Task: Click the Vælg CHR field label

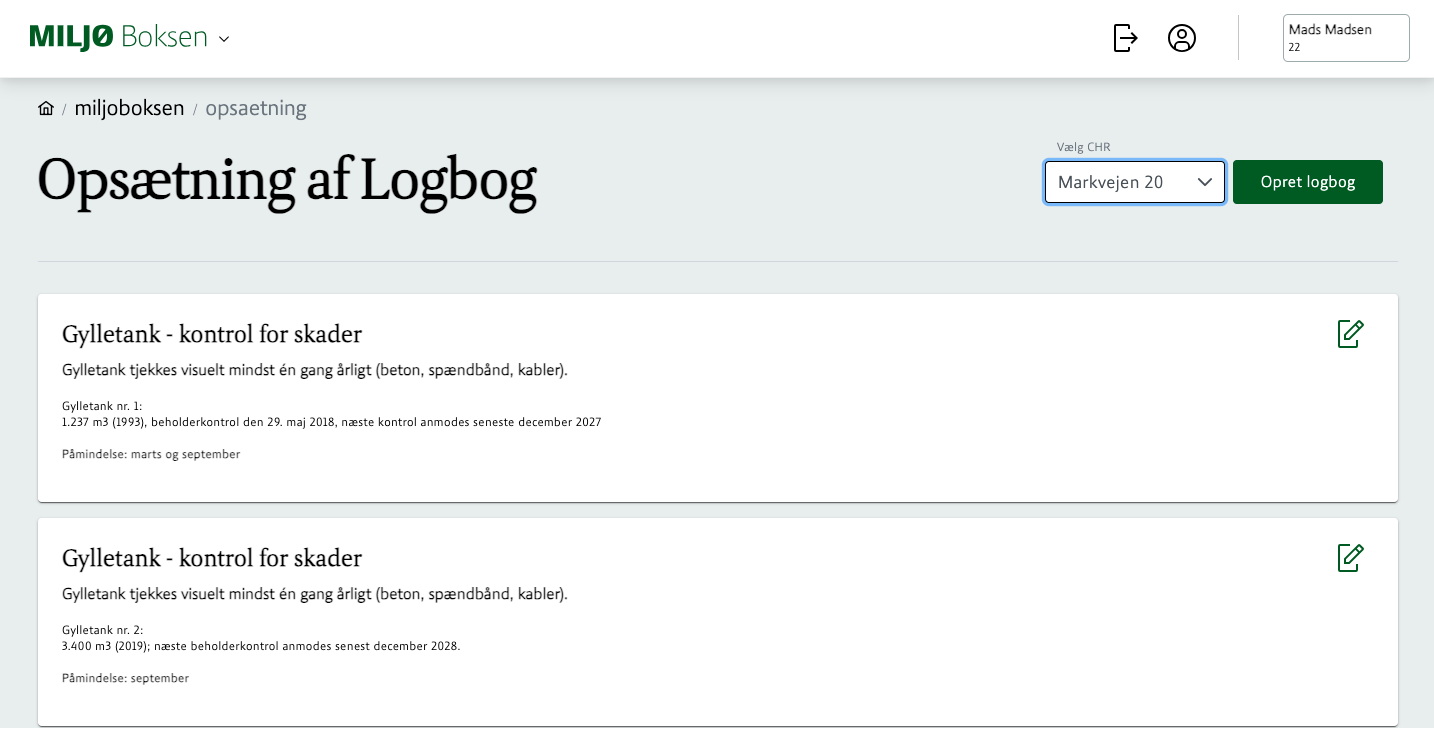Action: 1083,147
